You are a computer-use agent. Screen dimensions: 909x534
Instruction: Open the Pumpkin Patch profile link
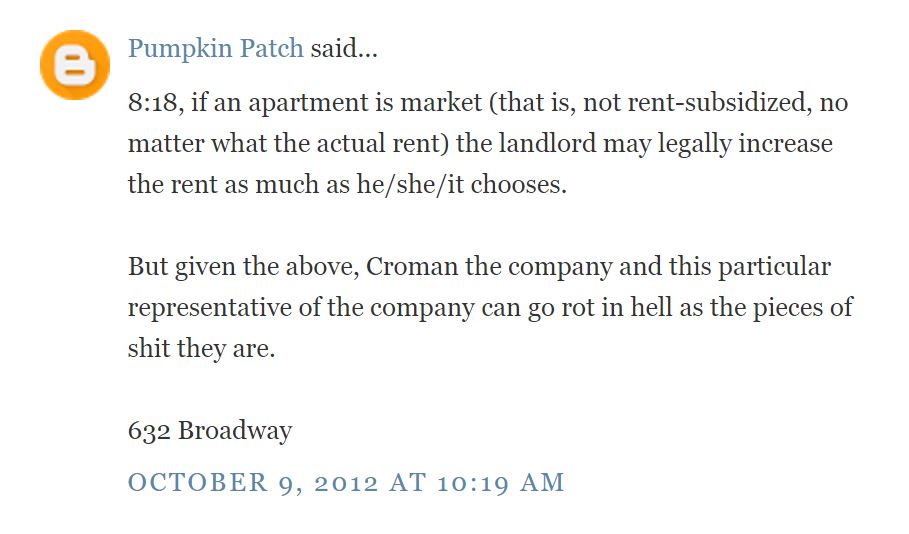[x=215, y=48]
